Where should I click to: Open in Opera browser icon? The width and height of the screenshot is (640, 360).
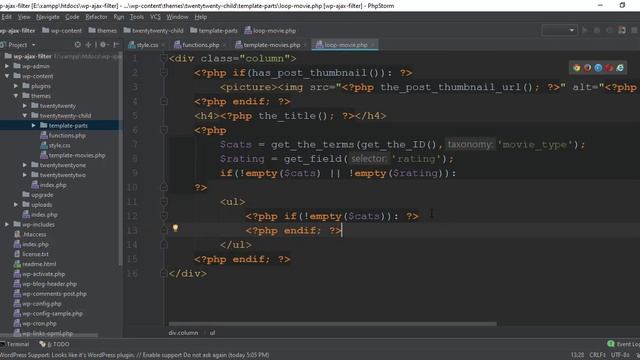[x=609, y=68]
